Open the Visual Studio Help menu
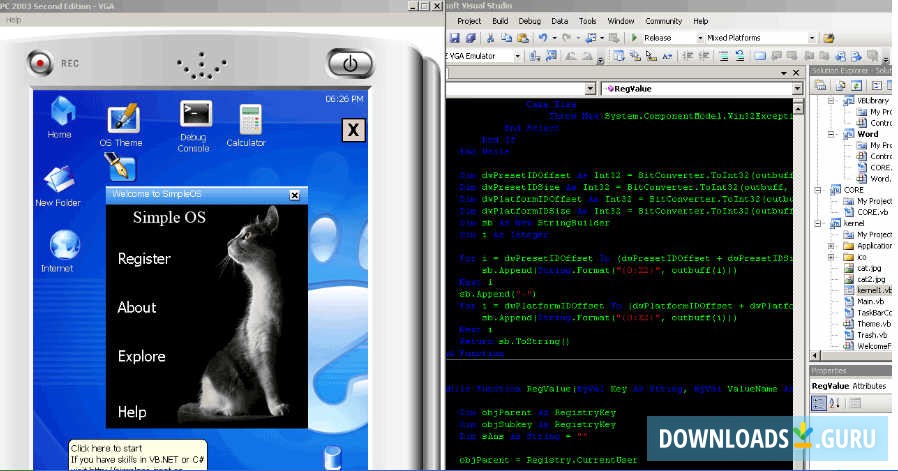The width and height of the screenshot is (898, 471). (x=700, y=21)
